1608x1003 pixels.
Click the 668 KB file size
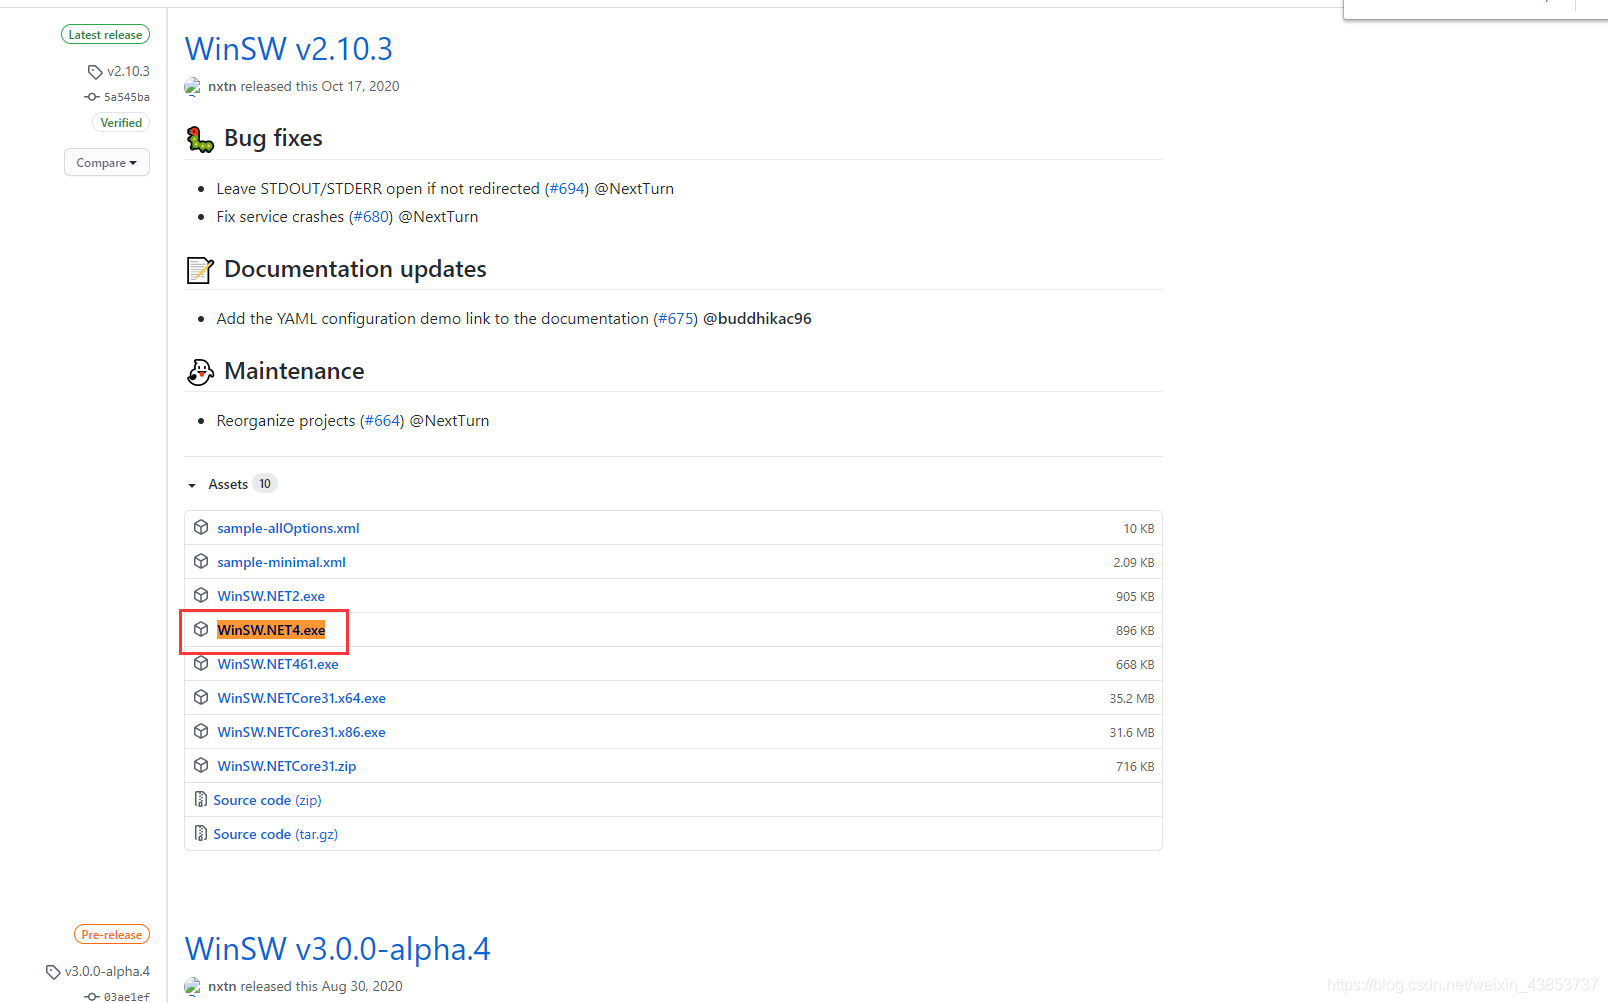[x=1135, y=665]
